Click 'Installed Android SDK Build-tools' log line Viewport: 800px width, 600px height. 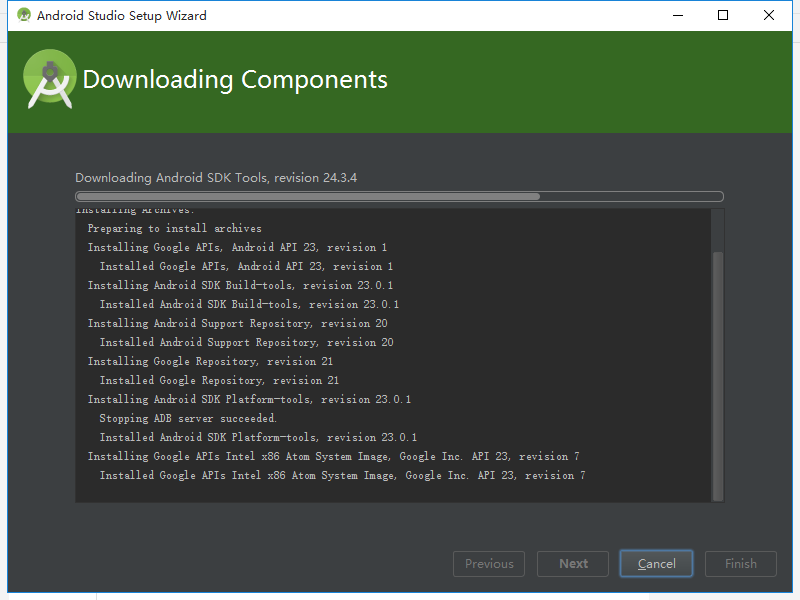click(249, 304)
